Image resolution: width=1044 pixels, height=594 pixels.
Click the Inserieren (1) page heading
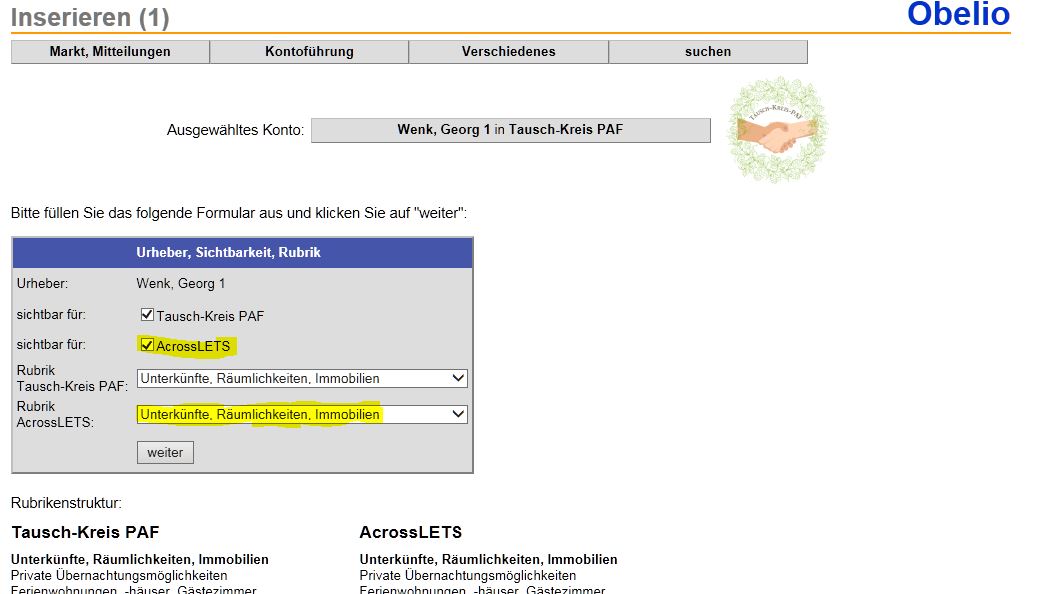pos(90,18)
